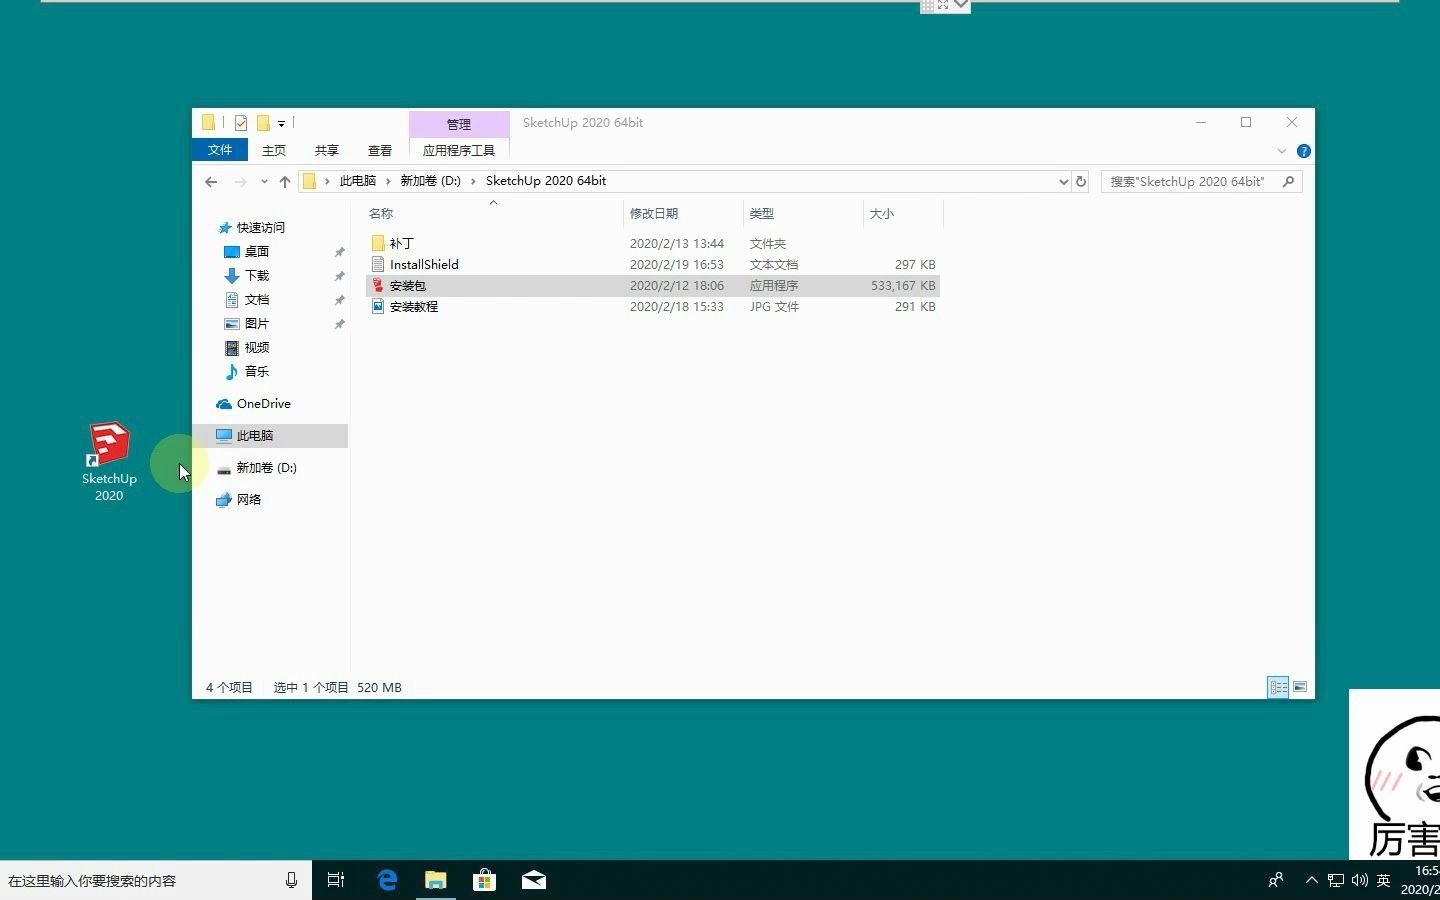The image size is (1440, 900).
Task: Open People icon in system tray
Action: (1276, 880)
